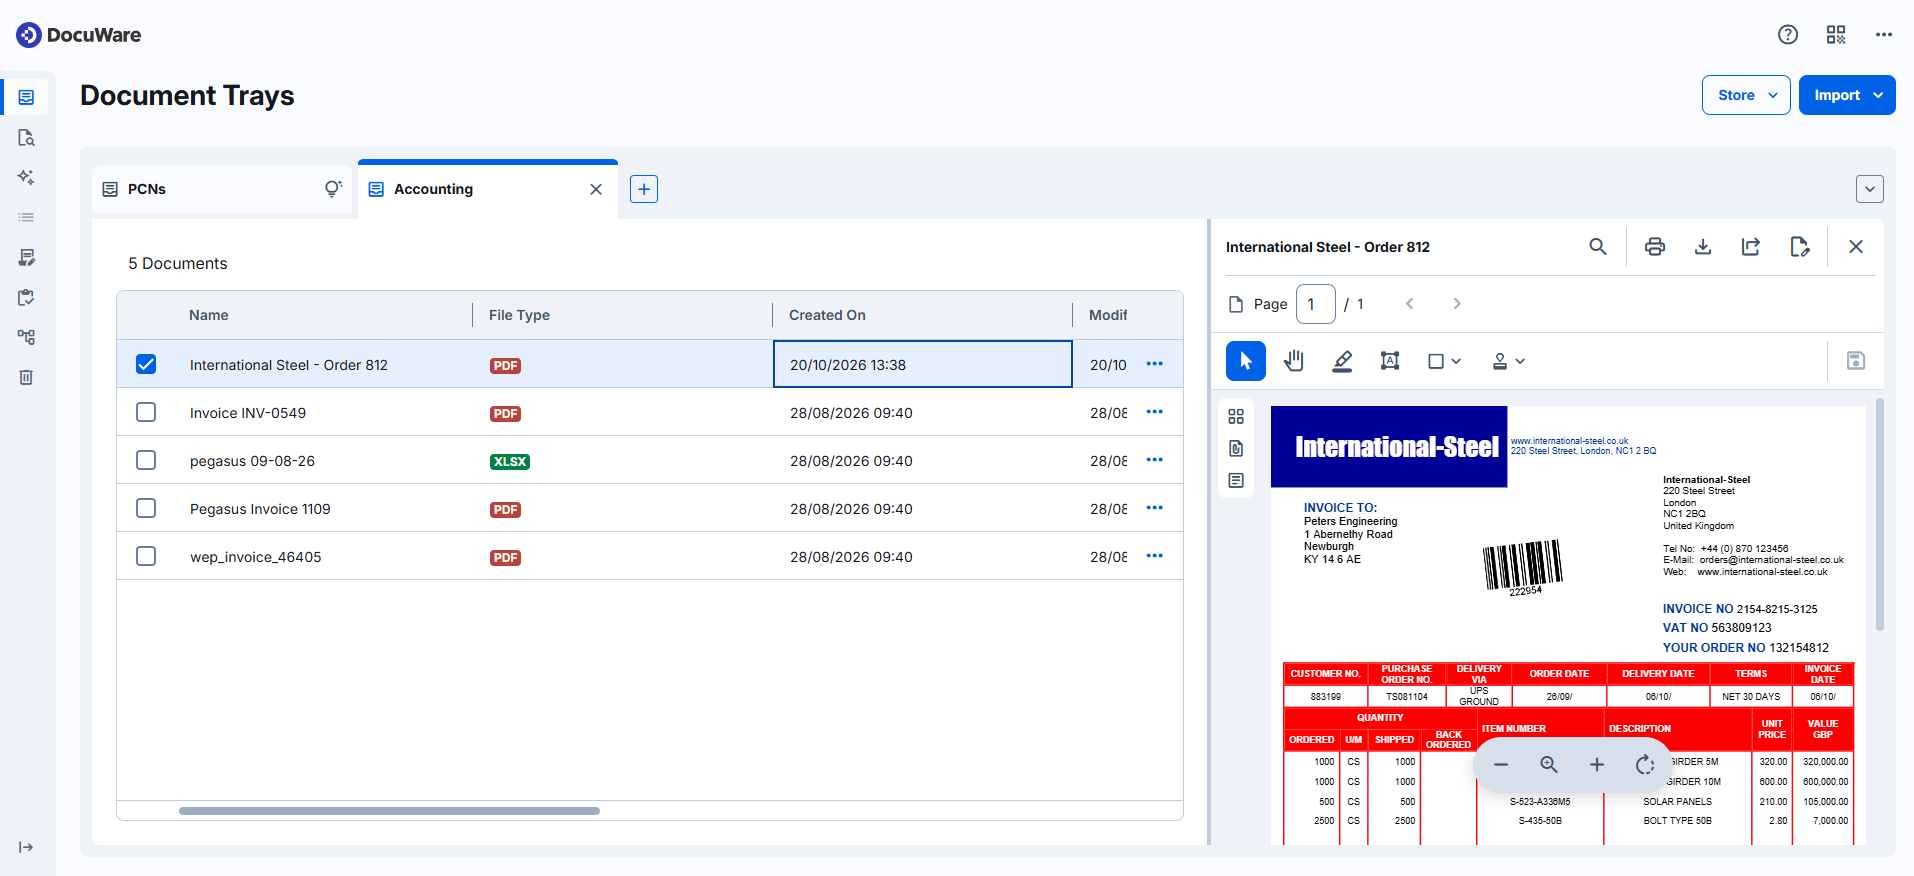Zoom out using the minus button
The image size is (1914, 876).
click(x=1501, y=765)
